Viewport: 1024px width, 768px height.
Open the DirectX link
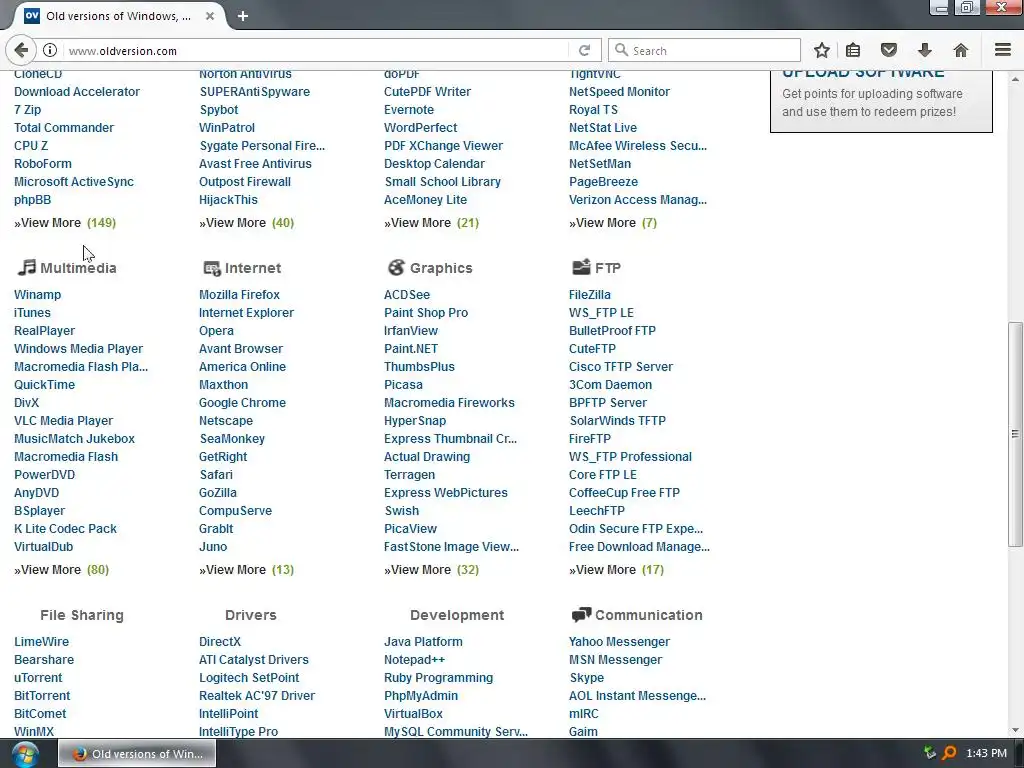(219, 642)
